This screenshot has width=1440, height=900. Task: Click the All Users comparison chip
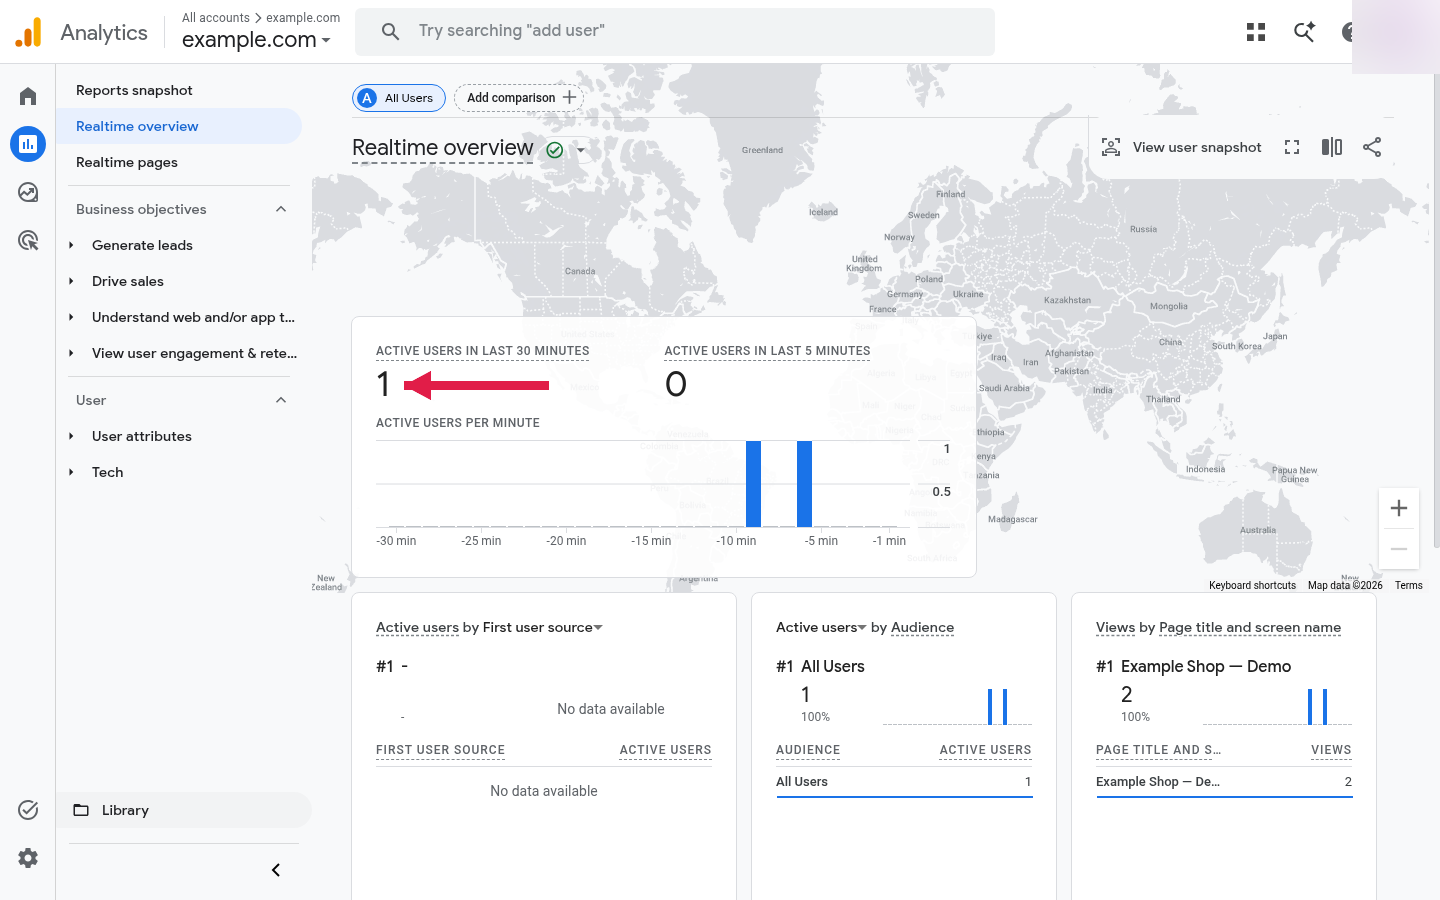[x=399, y=98]
